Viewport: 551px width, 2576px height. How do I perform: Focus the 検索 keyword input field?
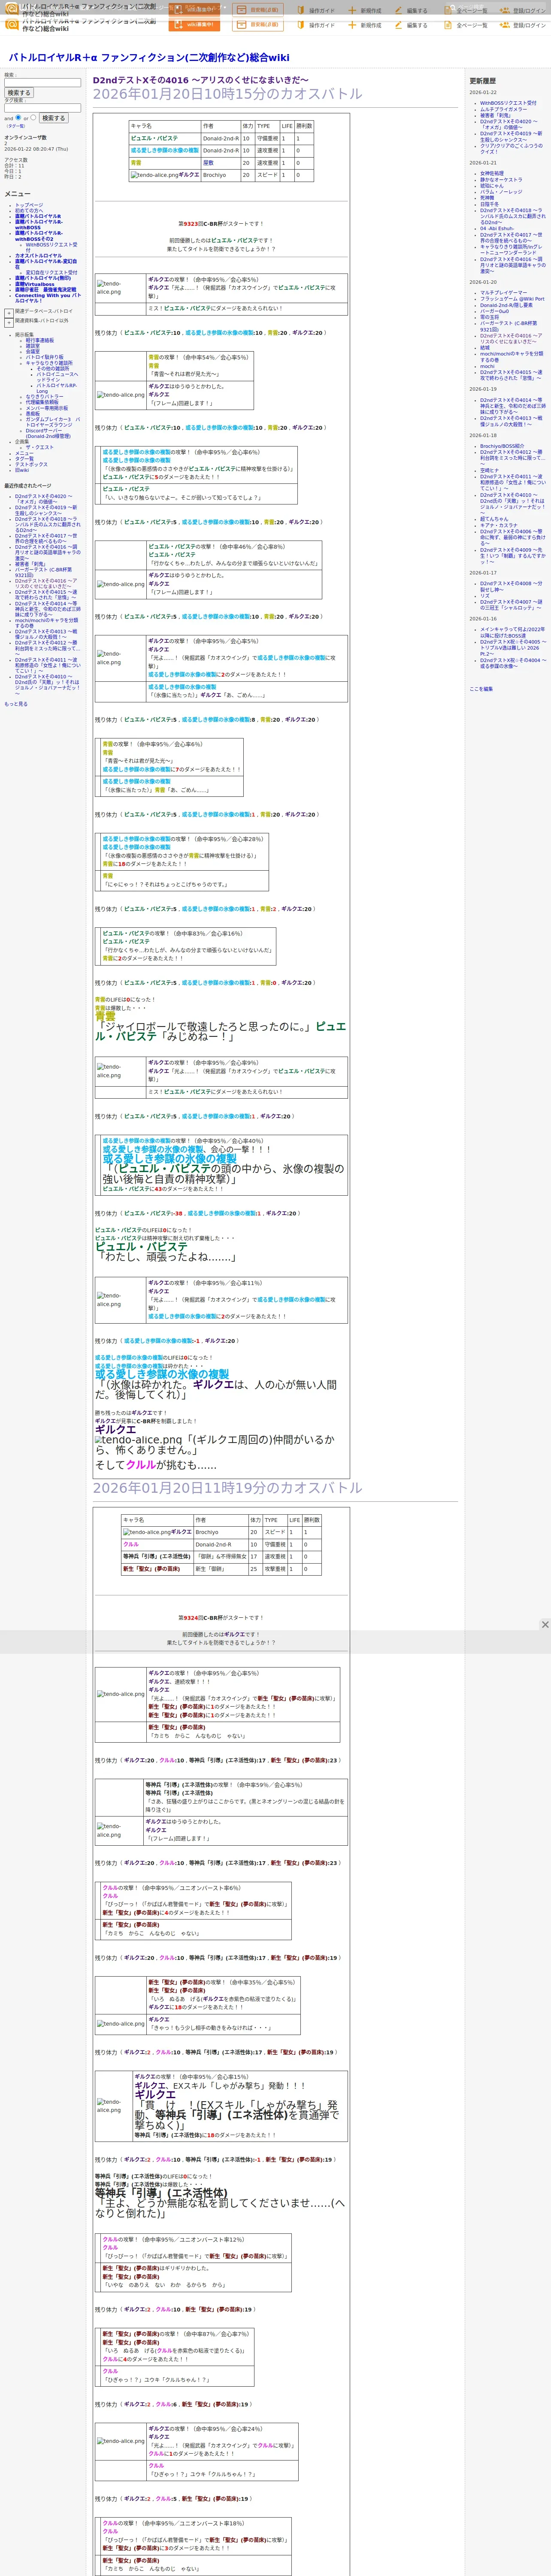(42, 83)
